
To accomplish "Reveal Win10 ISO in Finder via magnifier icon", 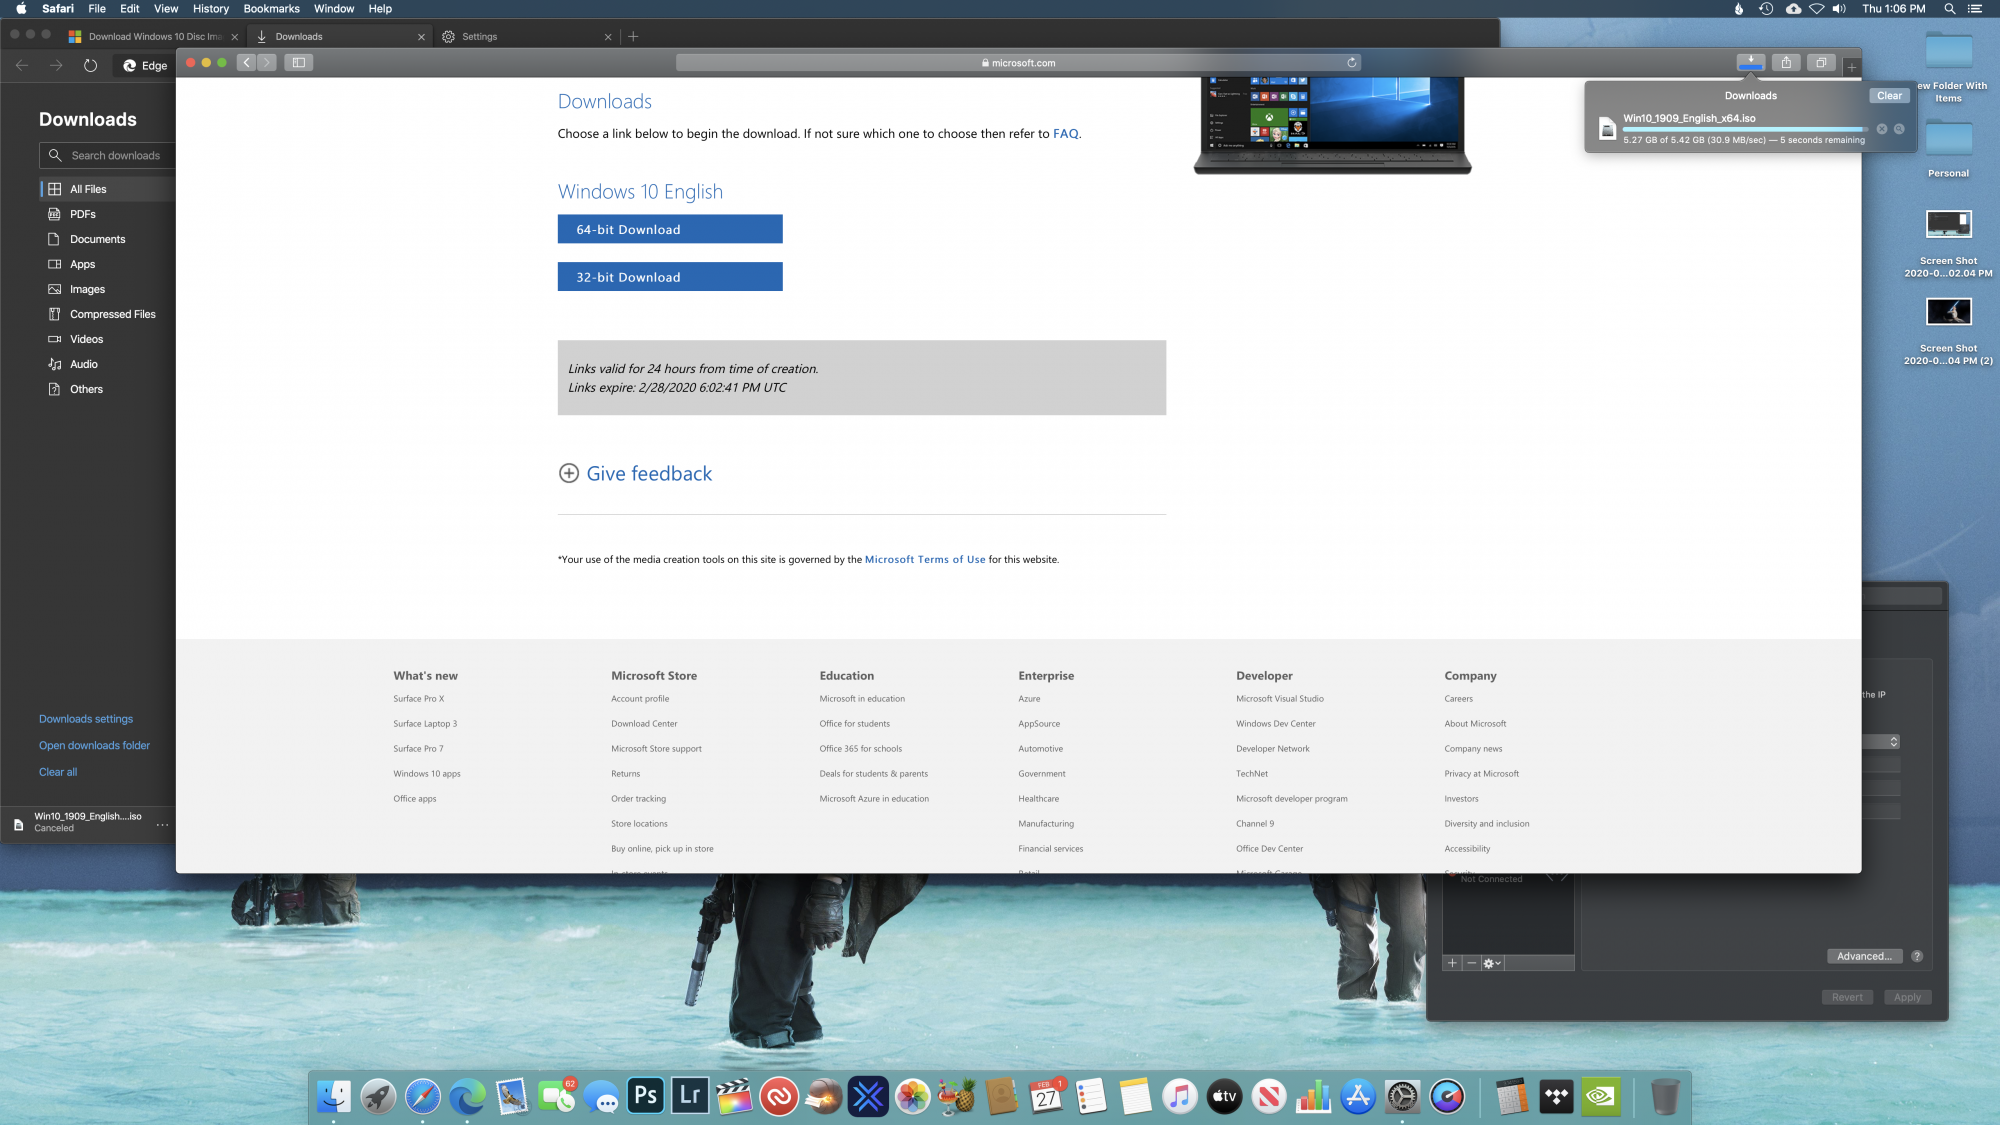I will (1899, 129).
